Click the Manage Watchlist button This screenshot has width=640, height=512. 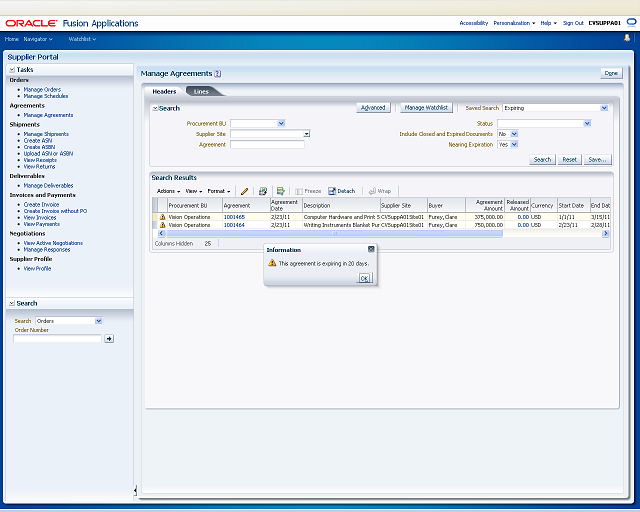coord(426,108)
